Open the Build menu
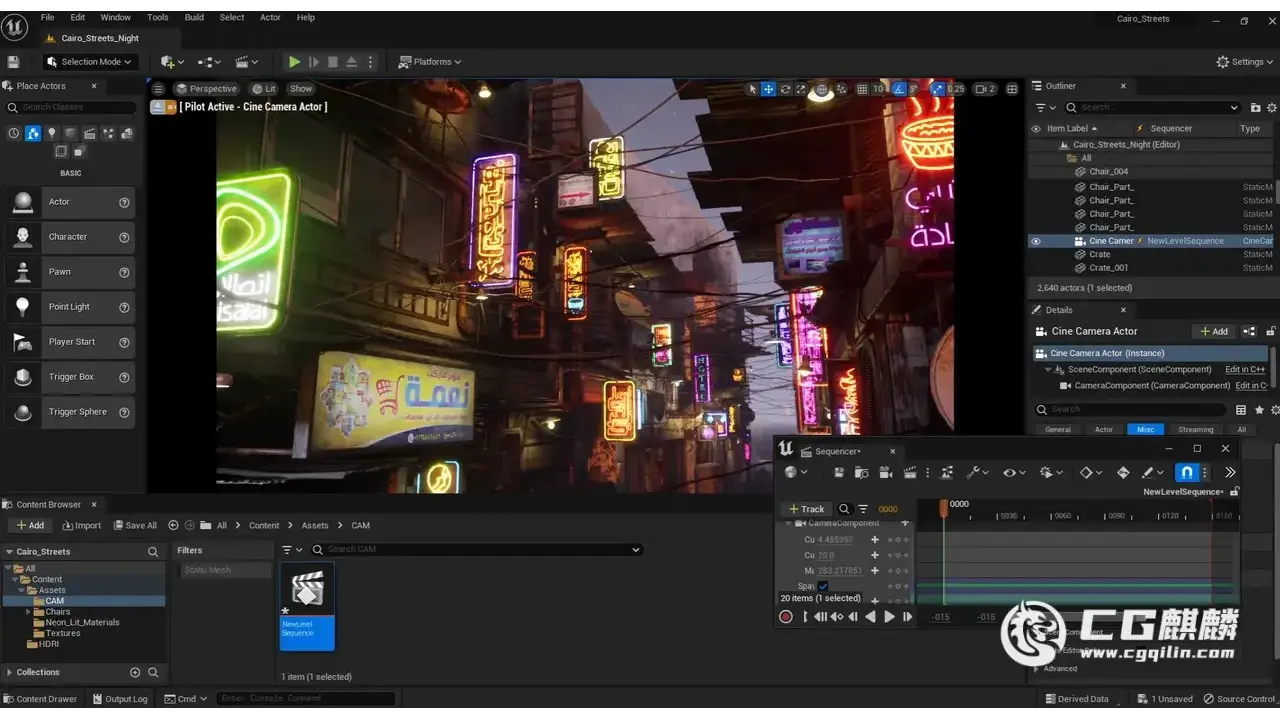1280x720 pixels. pyautogui.click(x=194, y=17)
